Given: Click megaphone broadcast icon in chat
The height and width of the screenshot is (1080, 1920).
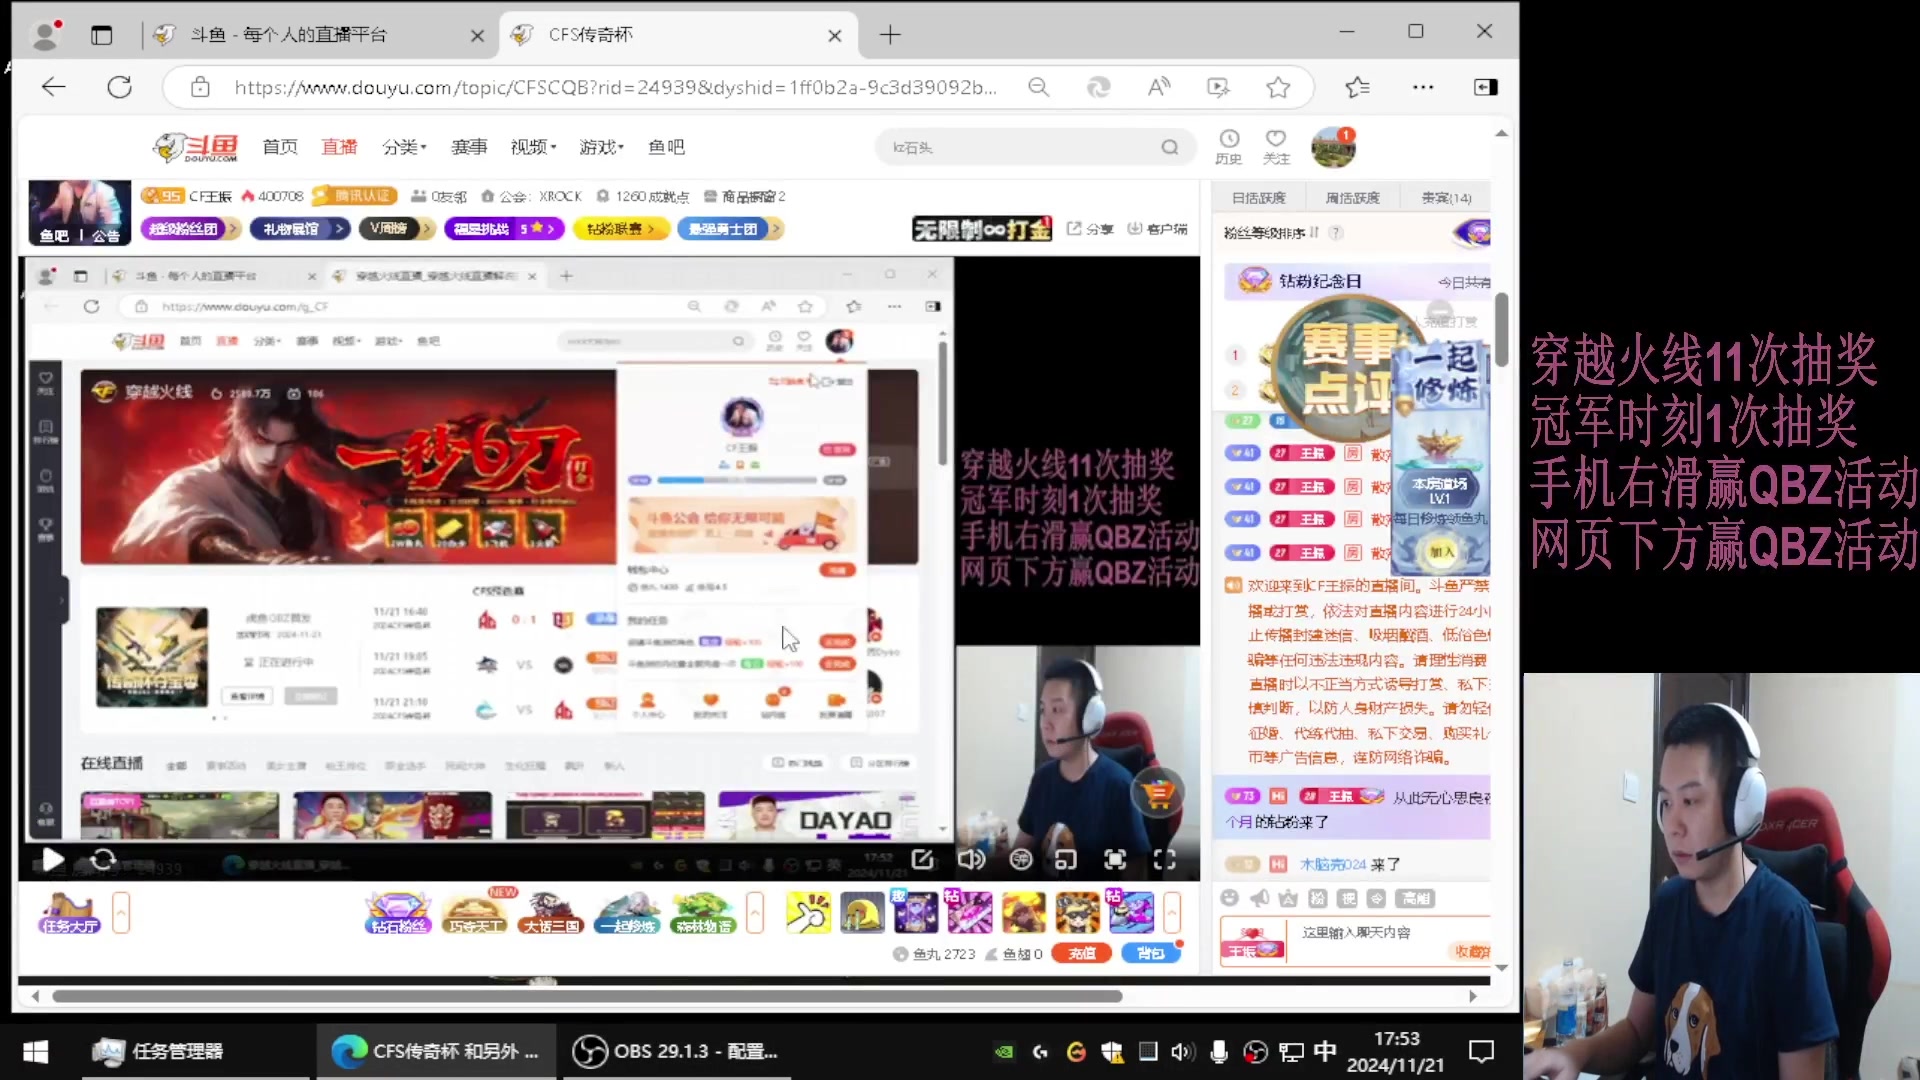Looking at the screenshot, I should 1259,898.
